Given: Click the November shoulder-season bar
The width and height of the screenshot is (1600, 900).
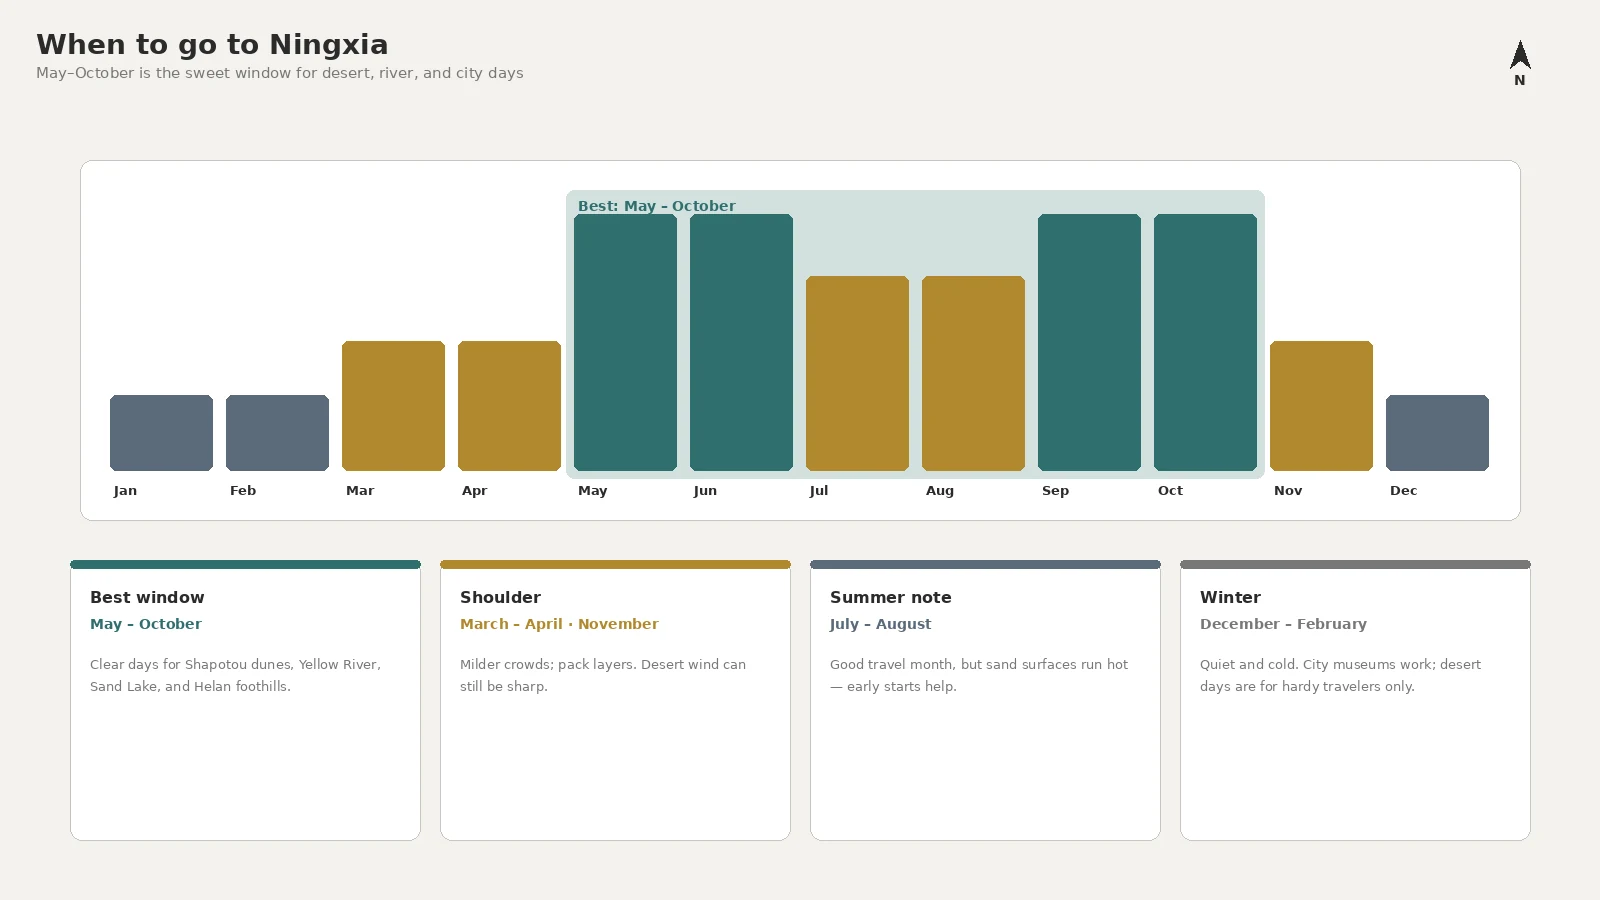Looking at the screenshot, I should pos(1321,406).
